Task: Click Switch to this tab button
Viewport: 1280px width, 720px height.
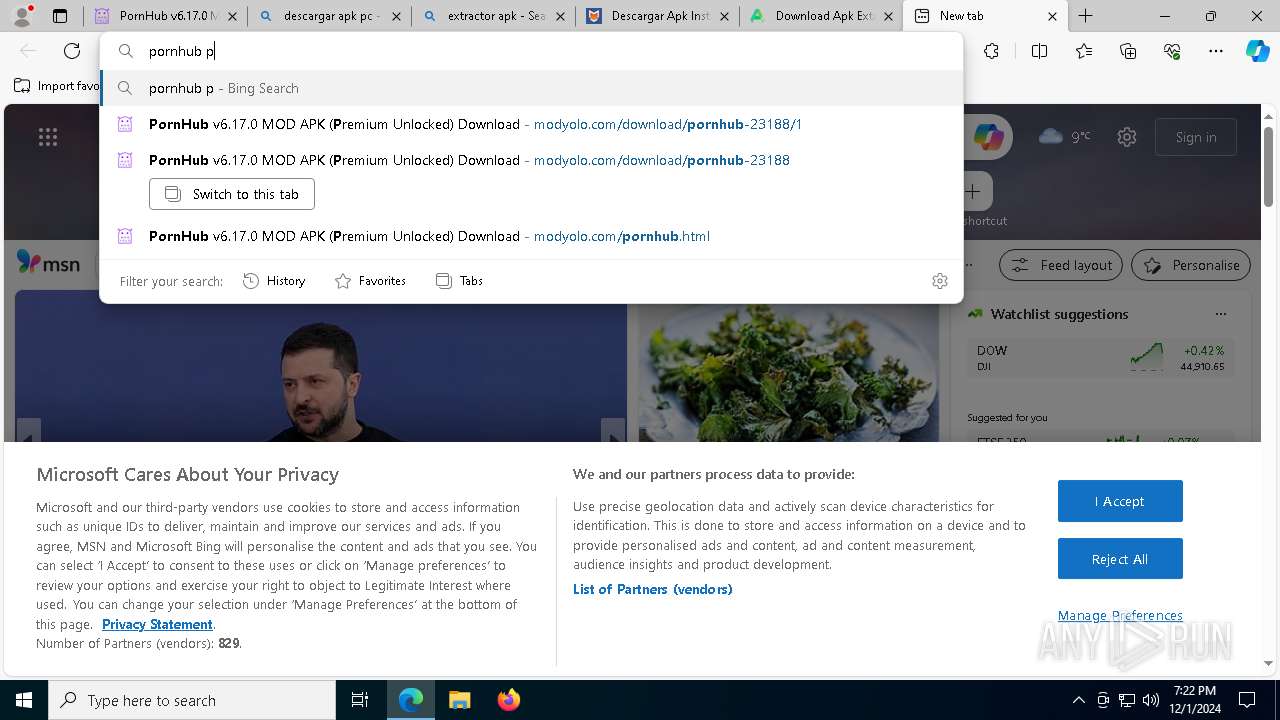Action: point(232,194)
